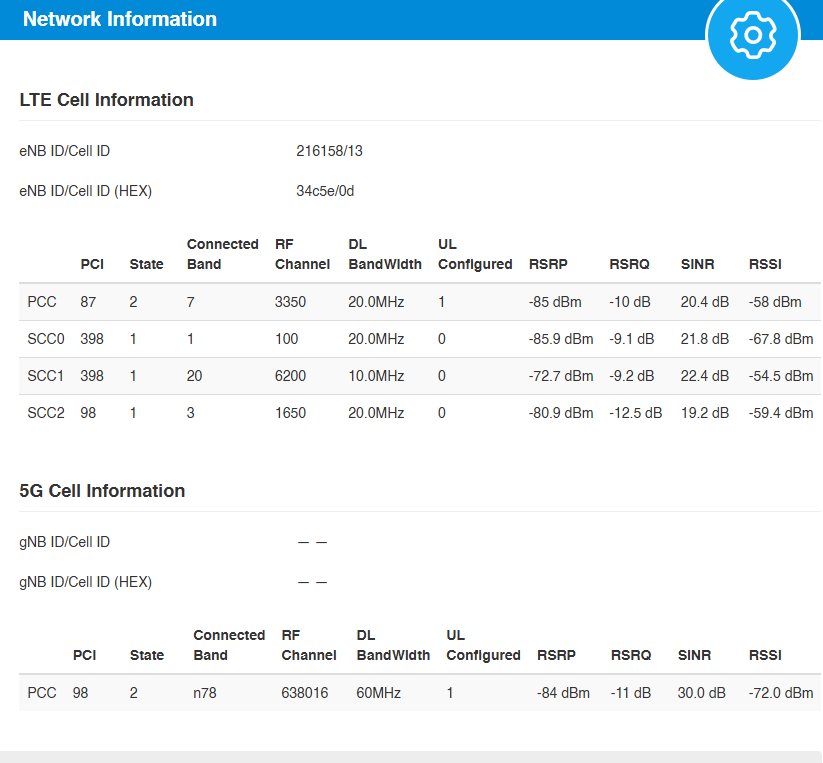
Task: Click the 5G RF Channel 638016
Action: point(305,693)
